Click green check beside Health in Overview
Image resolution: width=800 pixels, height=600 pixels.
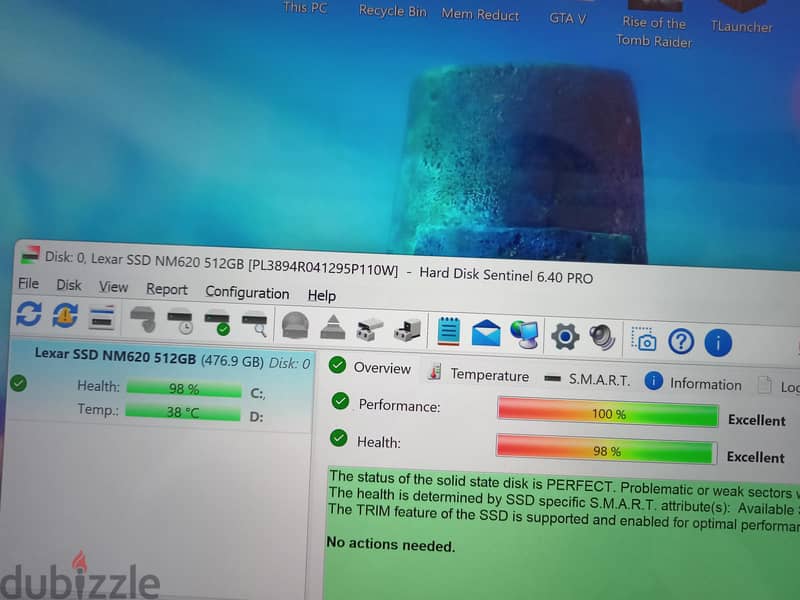click(338, 438)
